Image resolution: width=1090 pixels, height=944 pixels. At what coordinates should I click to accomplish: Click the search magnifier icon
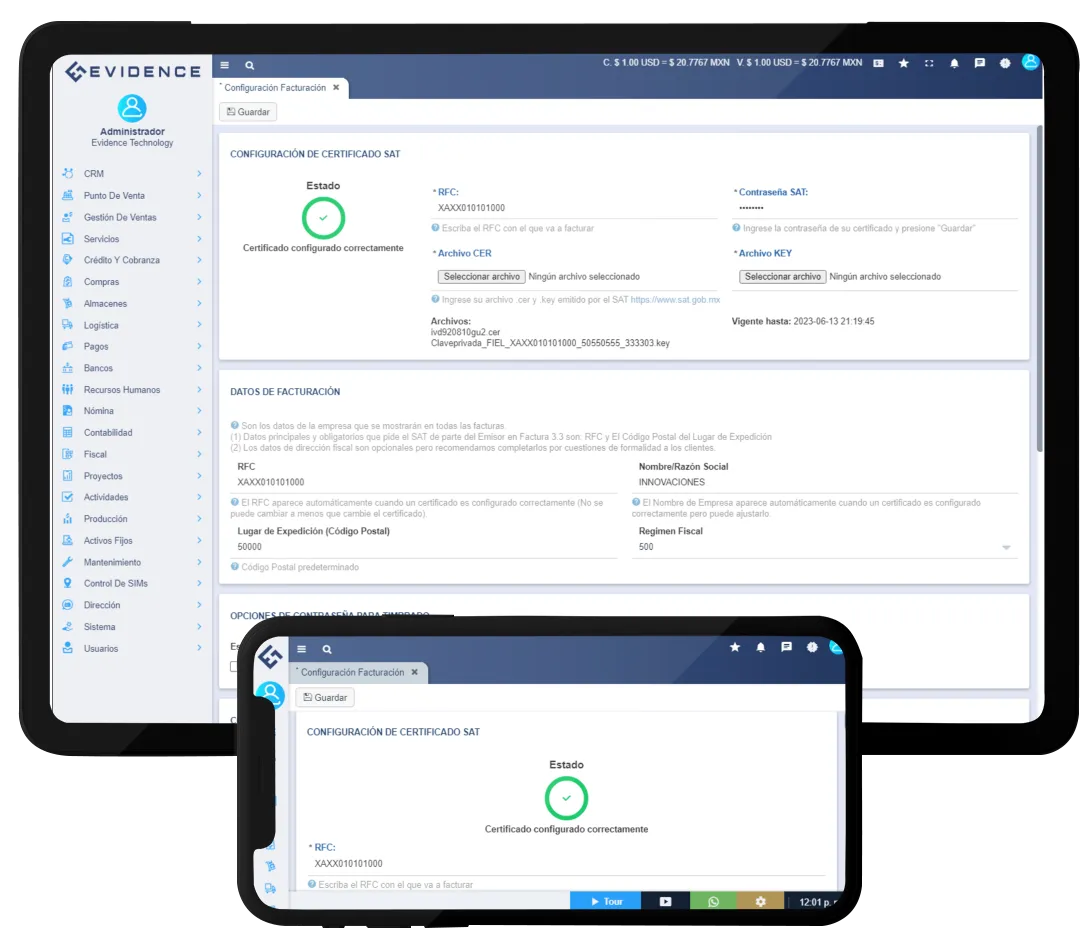(248, 63)
